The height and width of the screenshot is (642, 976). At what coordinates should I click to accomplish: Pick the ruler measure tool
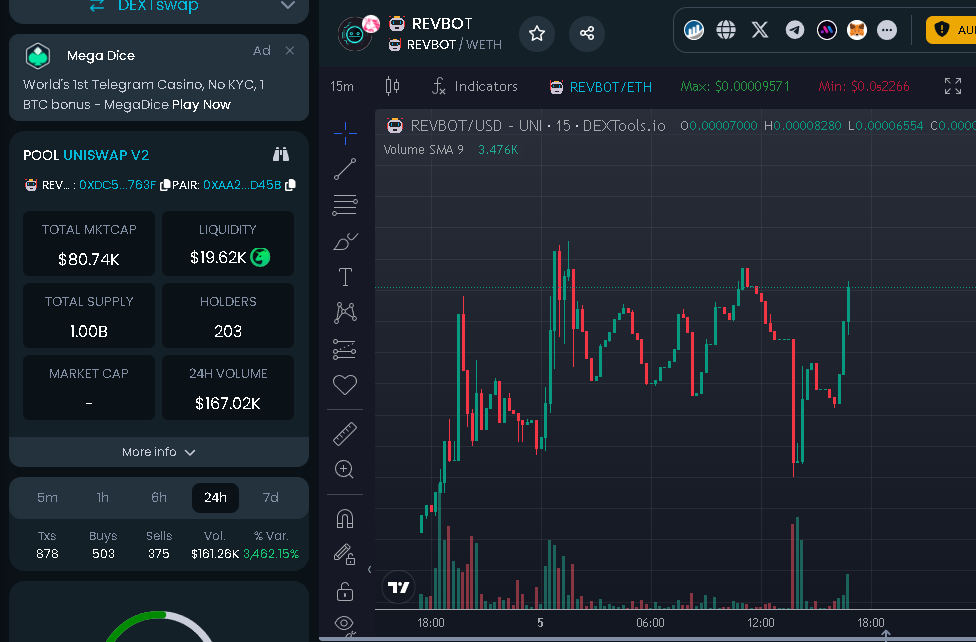point(344,433)
